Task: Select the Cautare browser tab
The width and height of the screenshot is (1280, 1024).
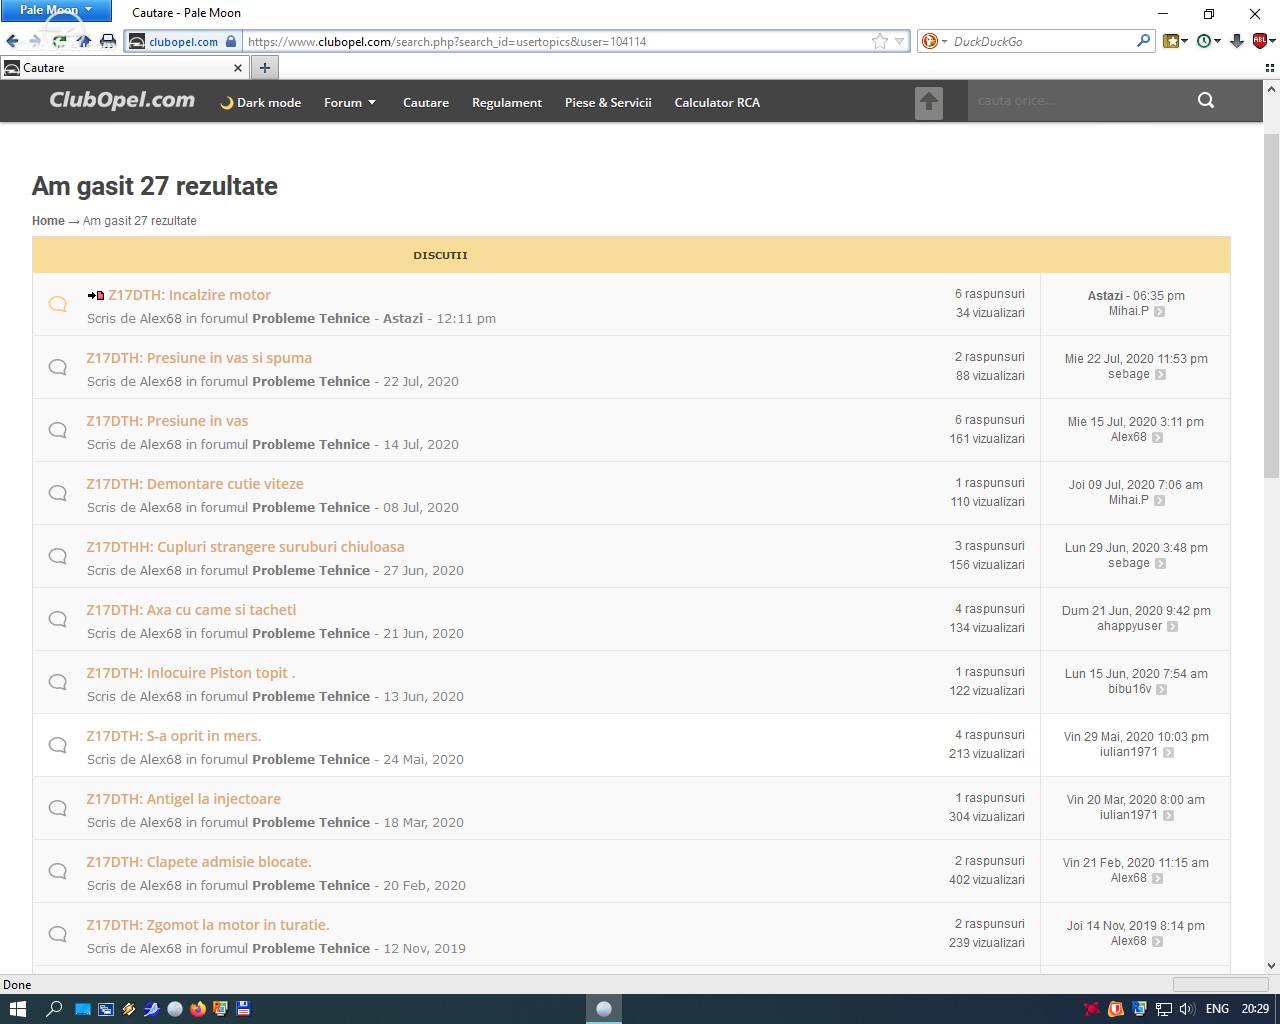Action: click(124, 68)
